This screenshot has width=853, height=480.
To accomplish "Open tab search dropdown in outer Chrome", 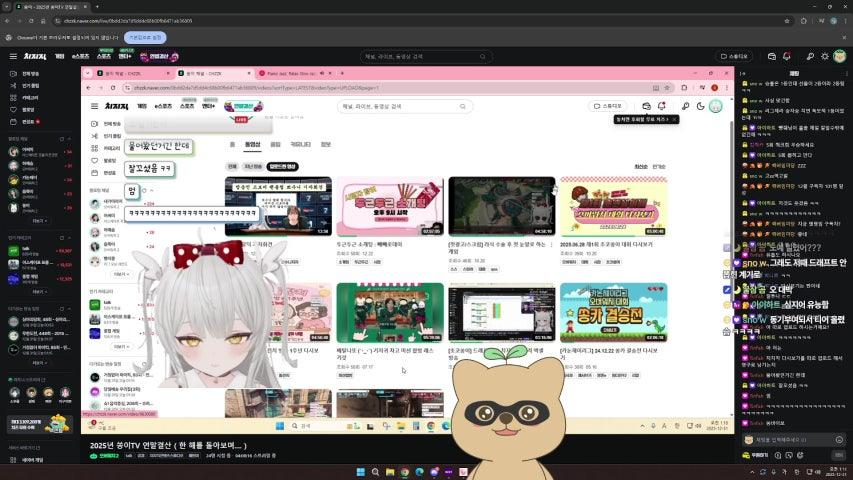I will (7, 7).
